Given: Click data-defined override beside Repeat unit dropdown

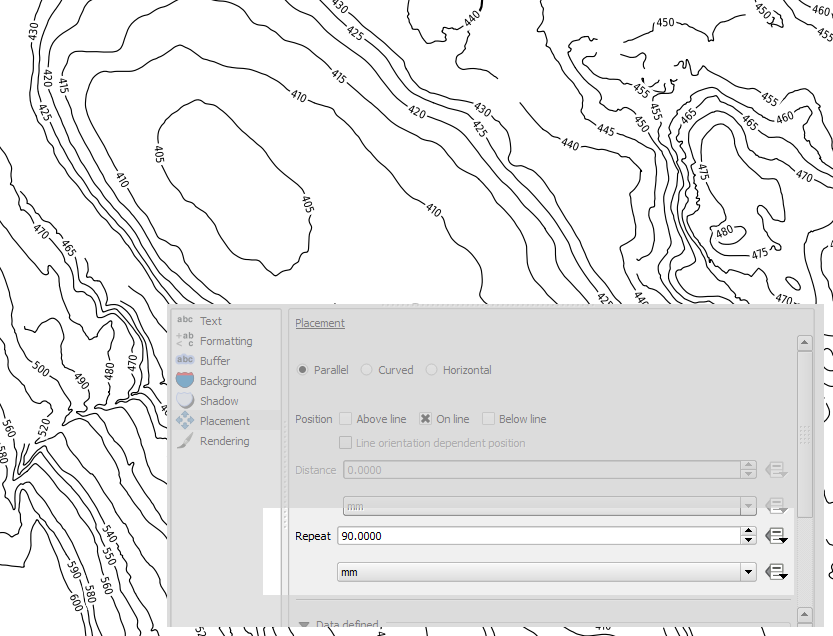Looking at the screenshot, I should [x=776, y=572].
